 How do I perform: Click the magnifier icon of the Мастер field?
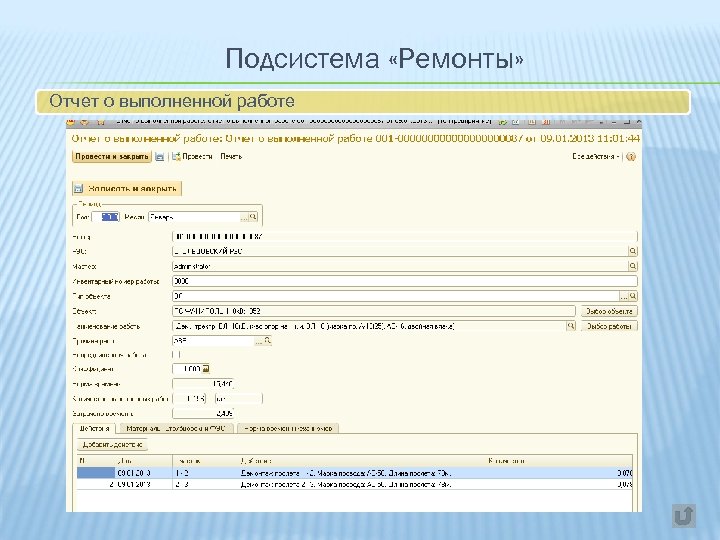(x=633, y=266)
